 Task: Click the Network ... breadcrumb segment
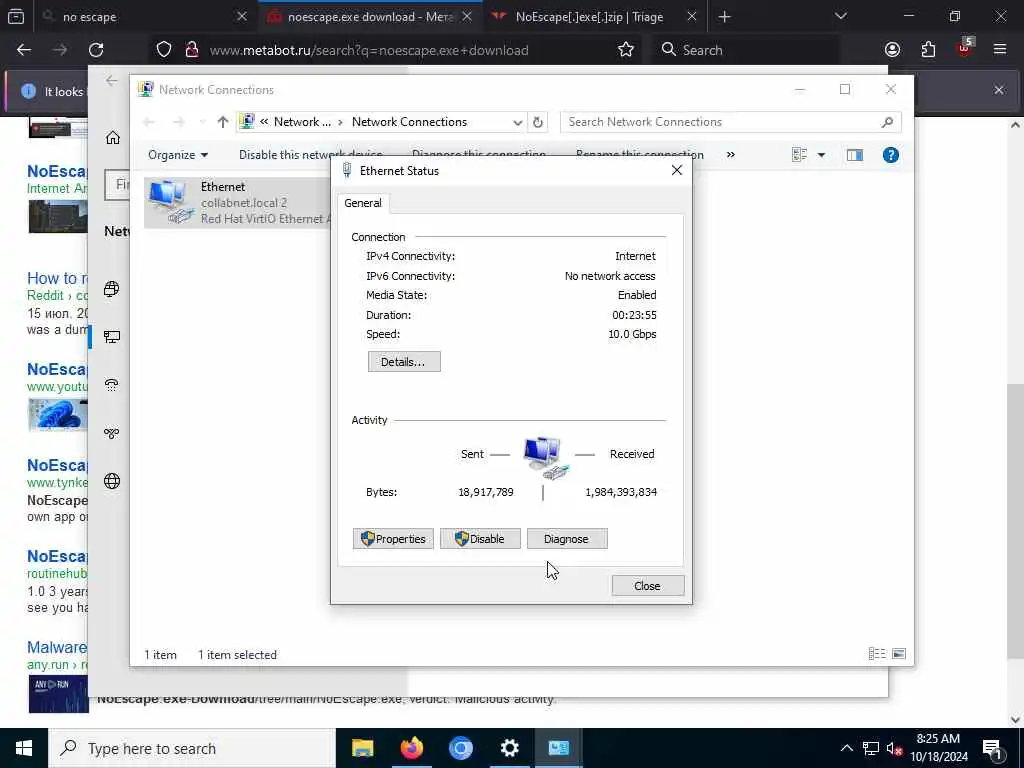tap(302, 122)
